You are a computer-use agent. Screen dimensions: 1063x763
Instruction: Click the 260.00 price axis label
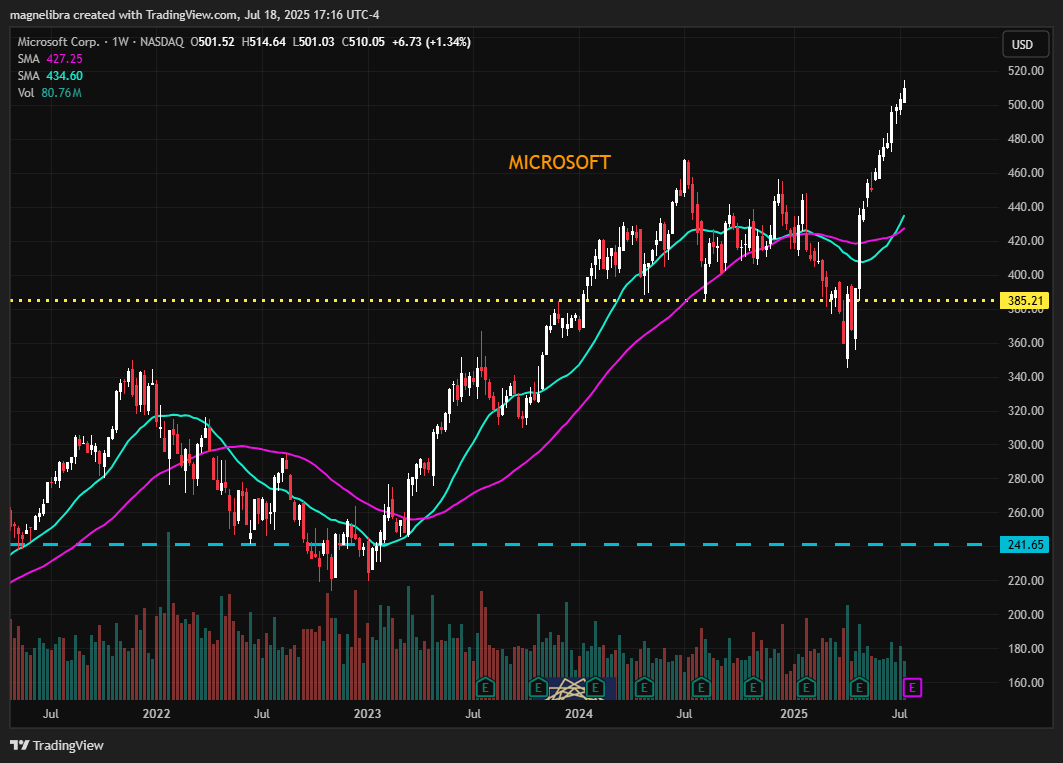pyautogui.click(x=1025, y=513)
